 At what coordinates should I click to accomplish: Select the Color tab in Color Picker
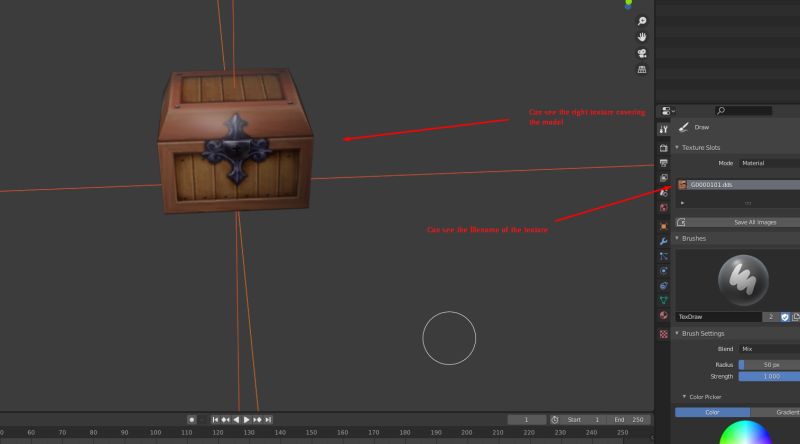712,412
